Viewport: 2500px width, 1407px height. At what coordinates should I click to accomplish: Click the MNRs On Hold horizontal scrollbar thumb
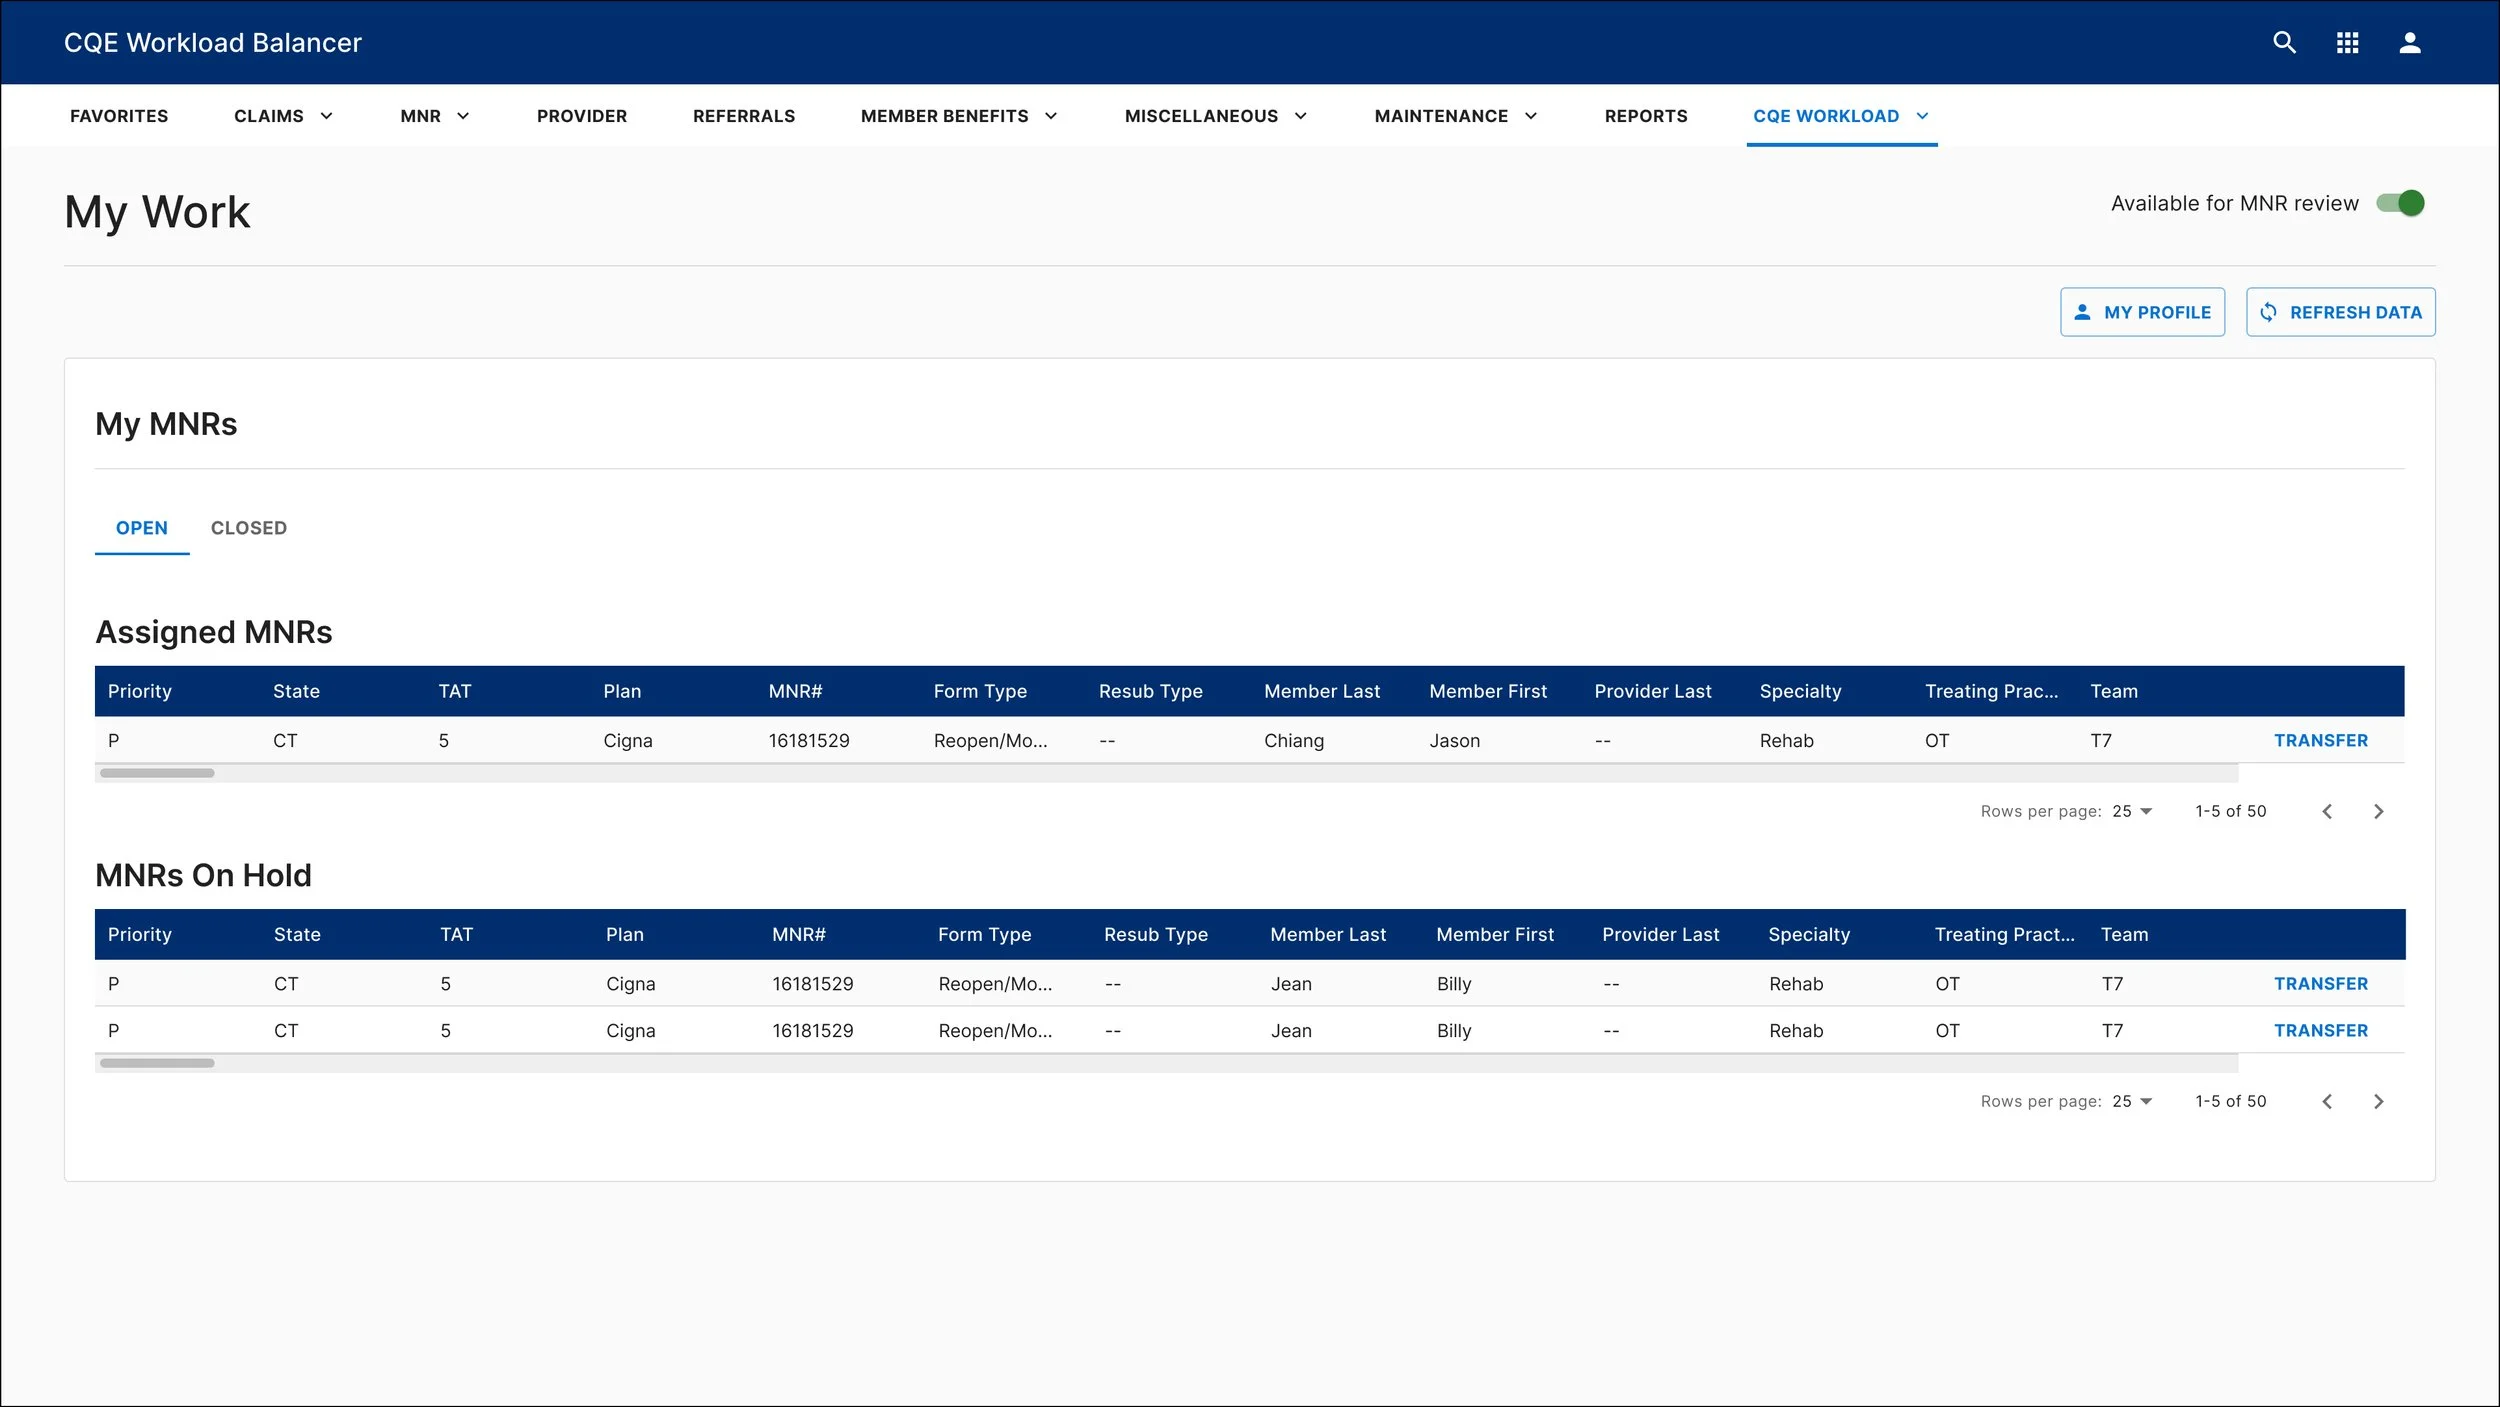click(x=157, y=1063)
